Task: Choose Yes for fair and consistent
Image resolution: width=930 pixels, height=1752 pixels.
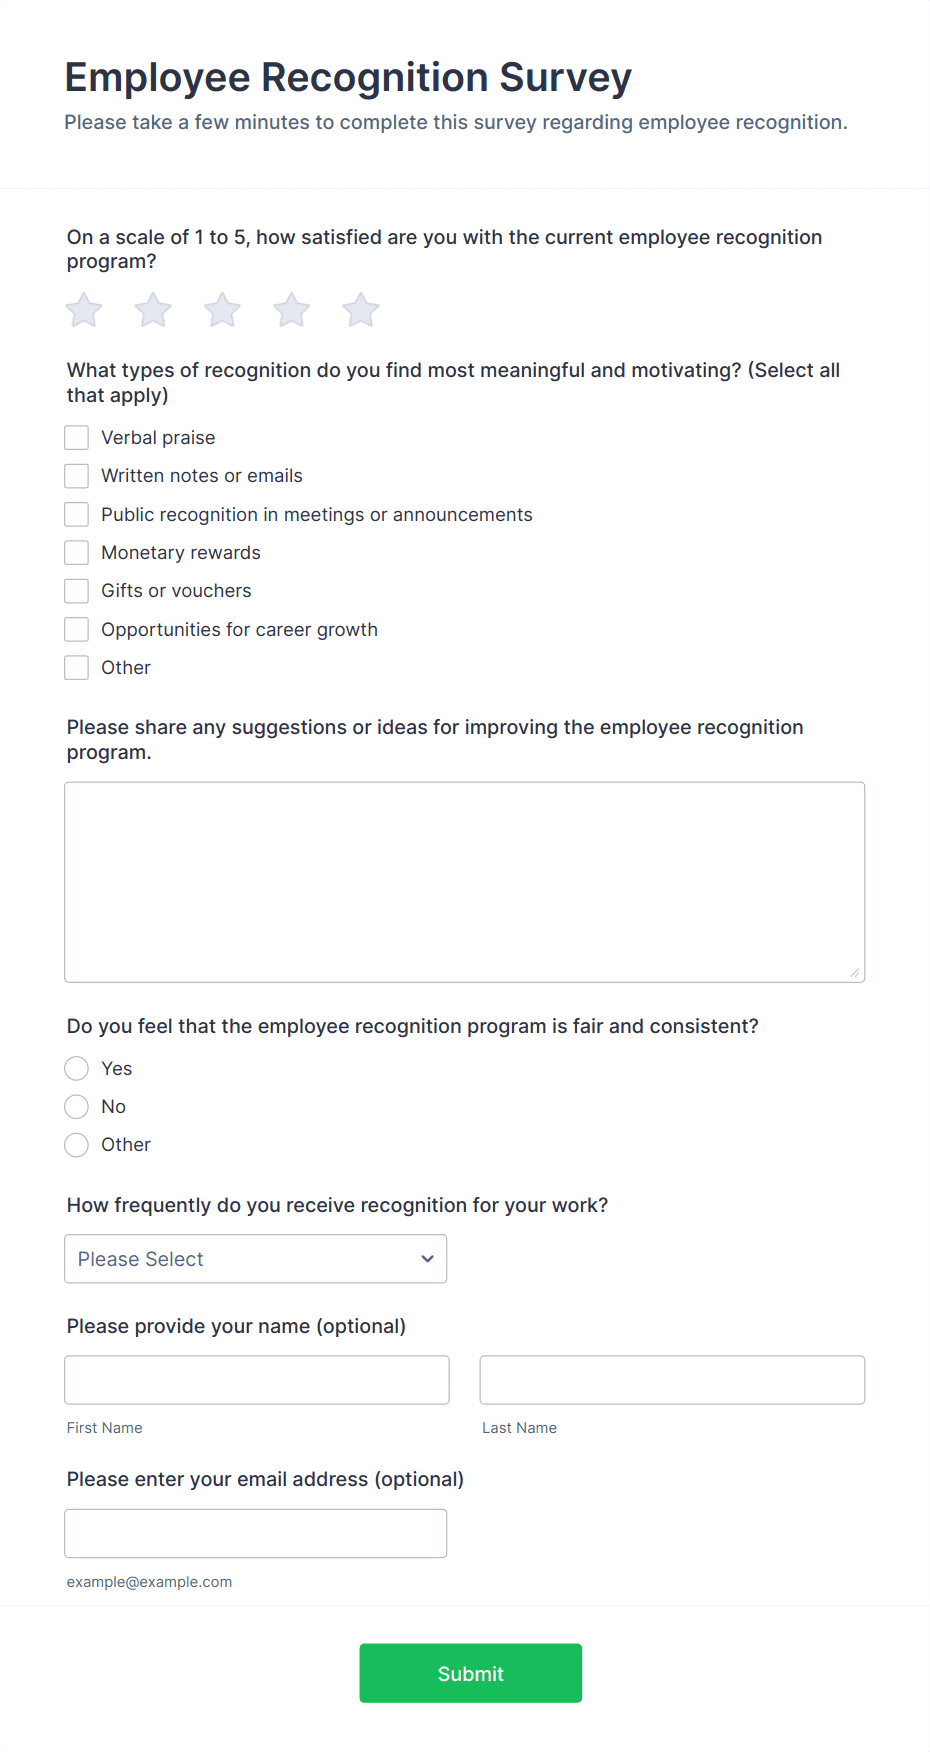Action: (77, 1069)
